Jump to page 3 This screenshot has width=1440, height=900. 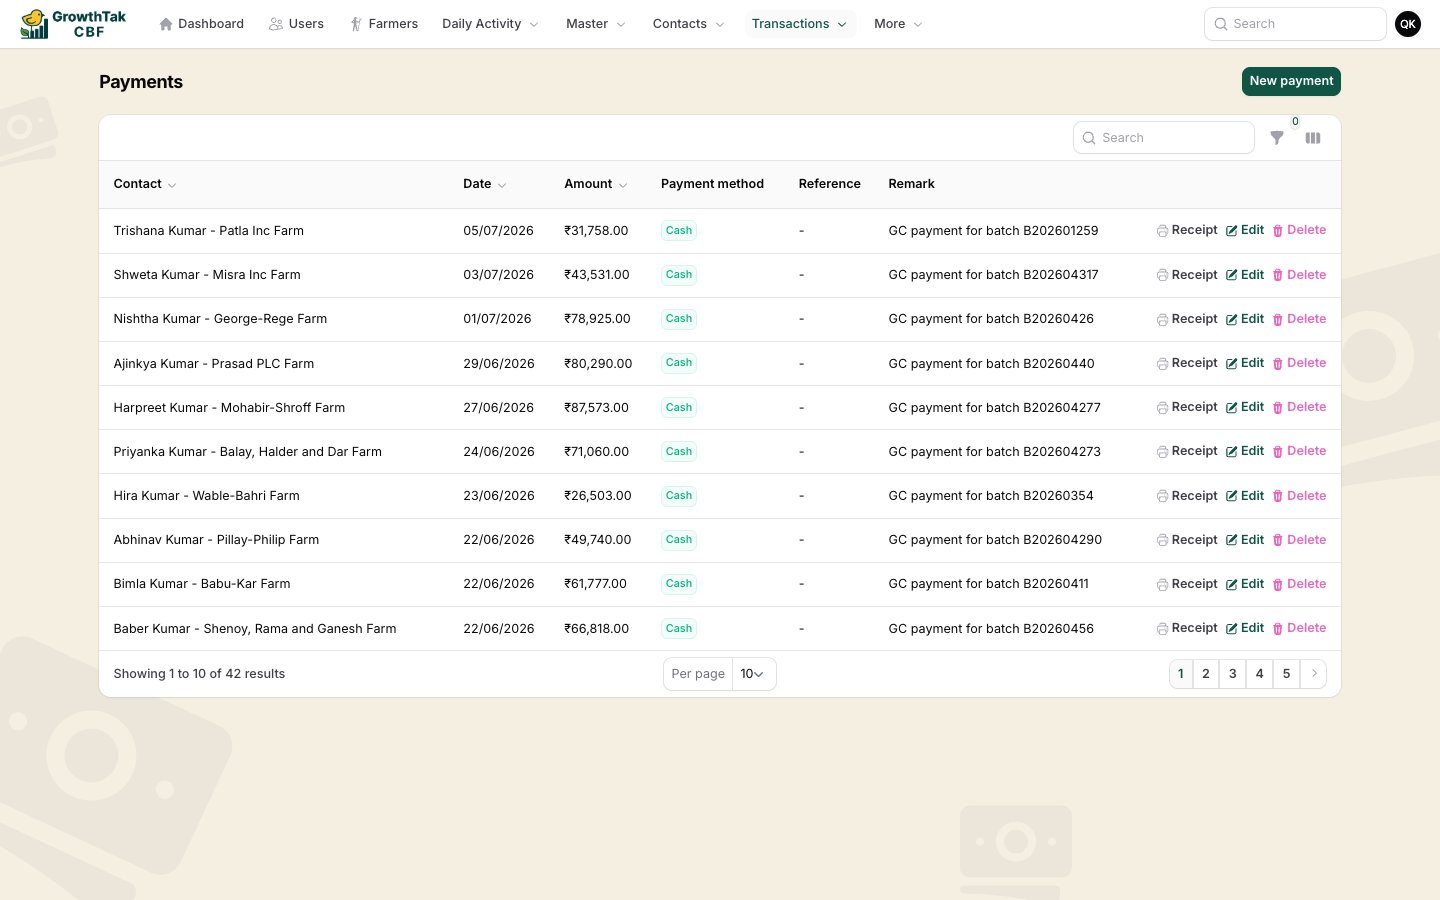pos(1233,674)
